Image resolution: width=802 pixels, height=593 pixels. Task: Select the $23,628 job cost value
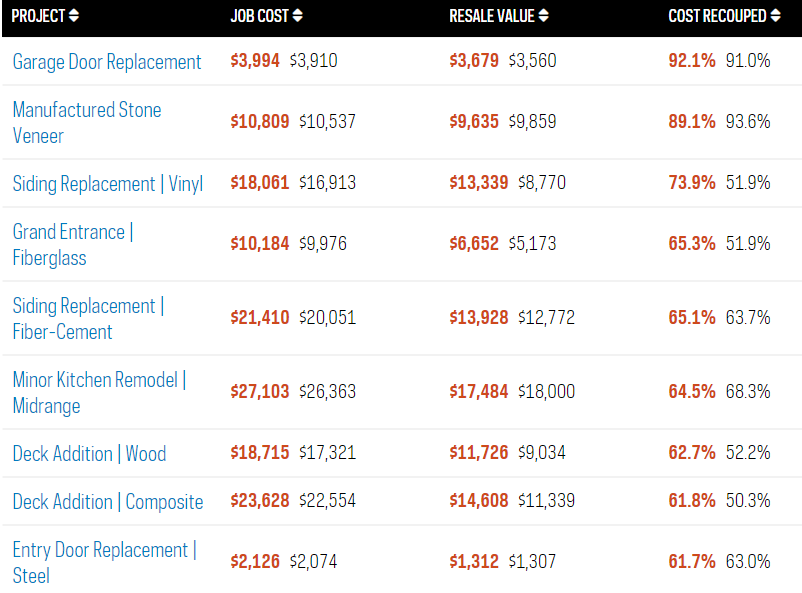coord(260,501)
